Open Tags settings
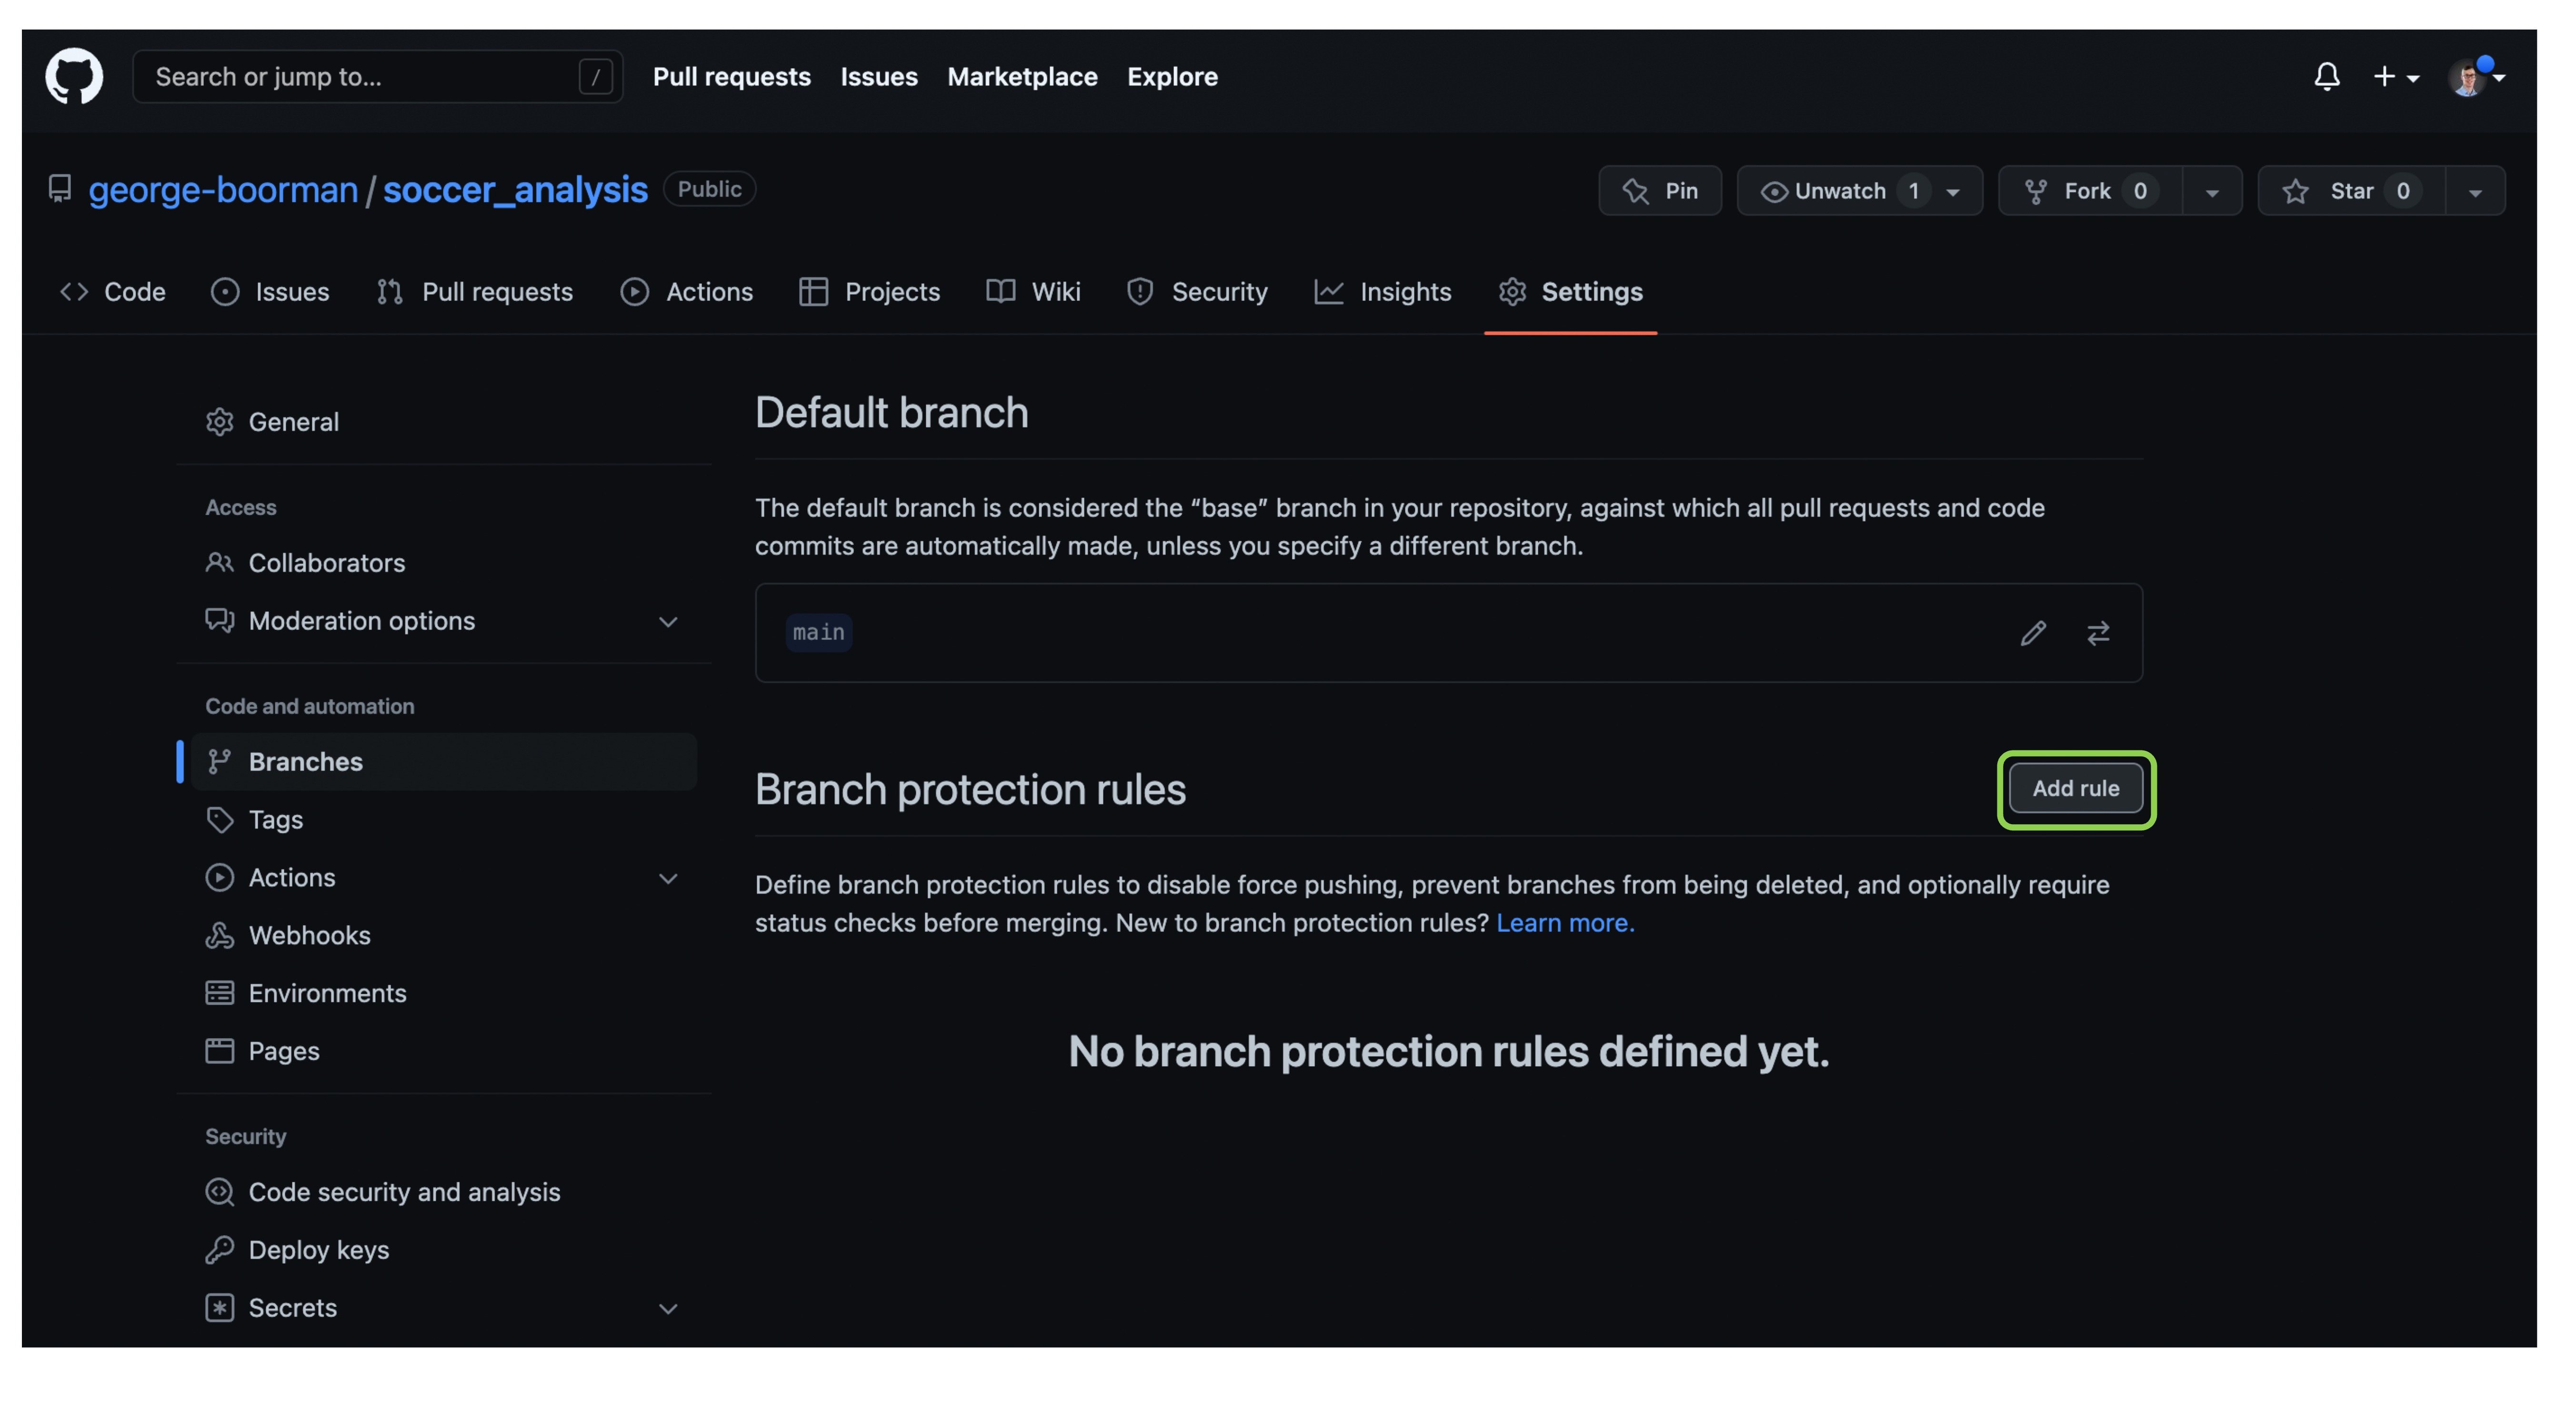 click(x=444, y=820)
